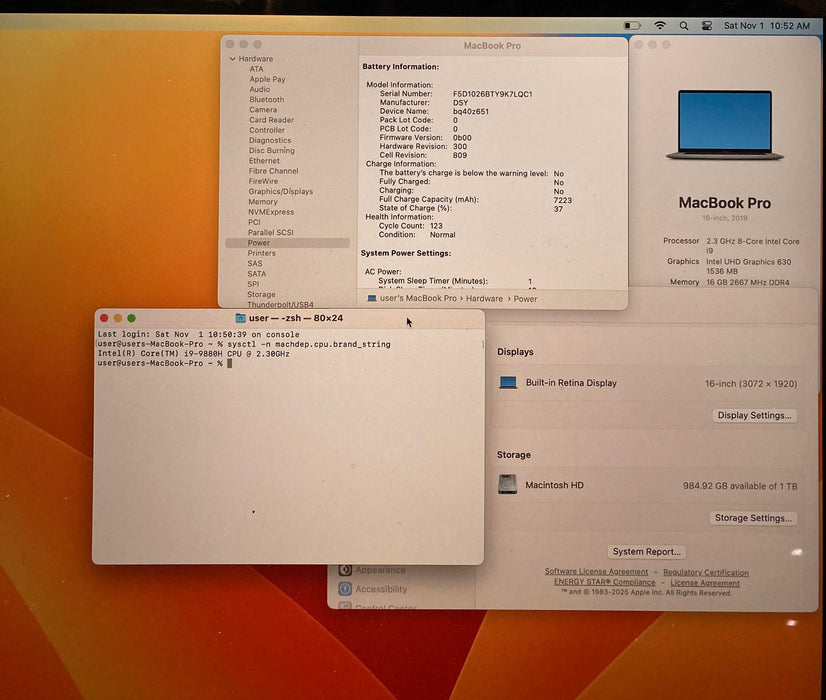Click the System Report button
The width and height of the screenshot is (826, 700).
(647, 551)
